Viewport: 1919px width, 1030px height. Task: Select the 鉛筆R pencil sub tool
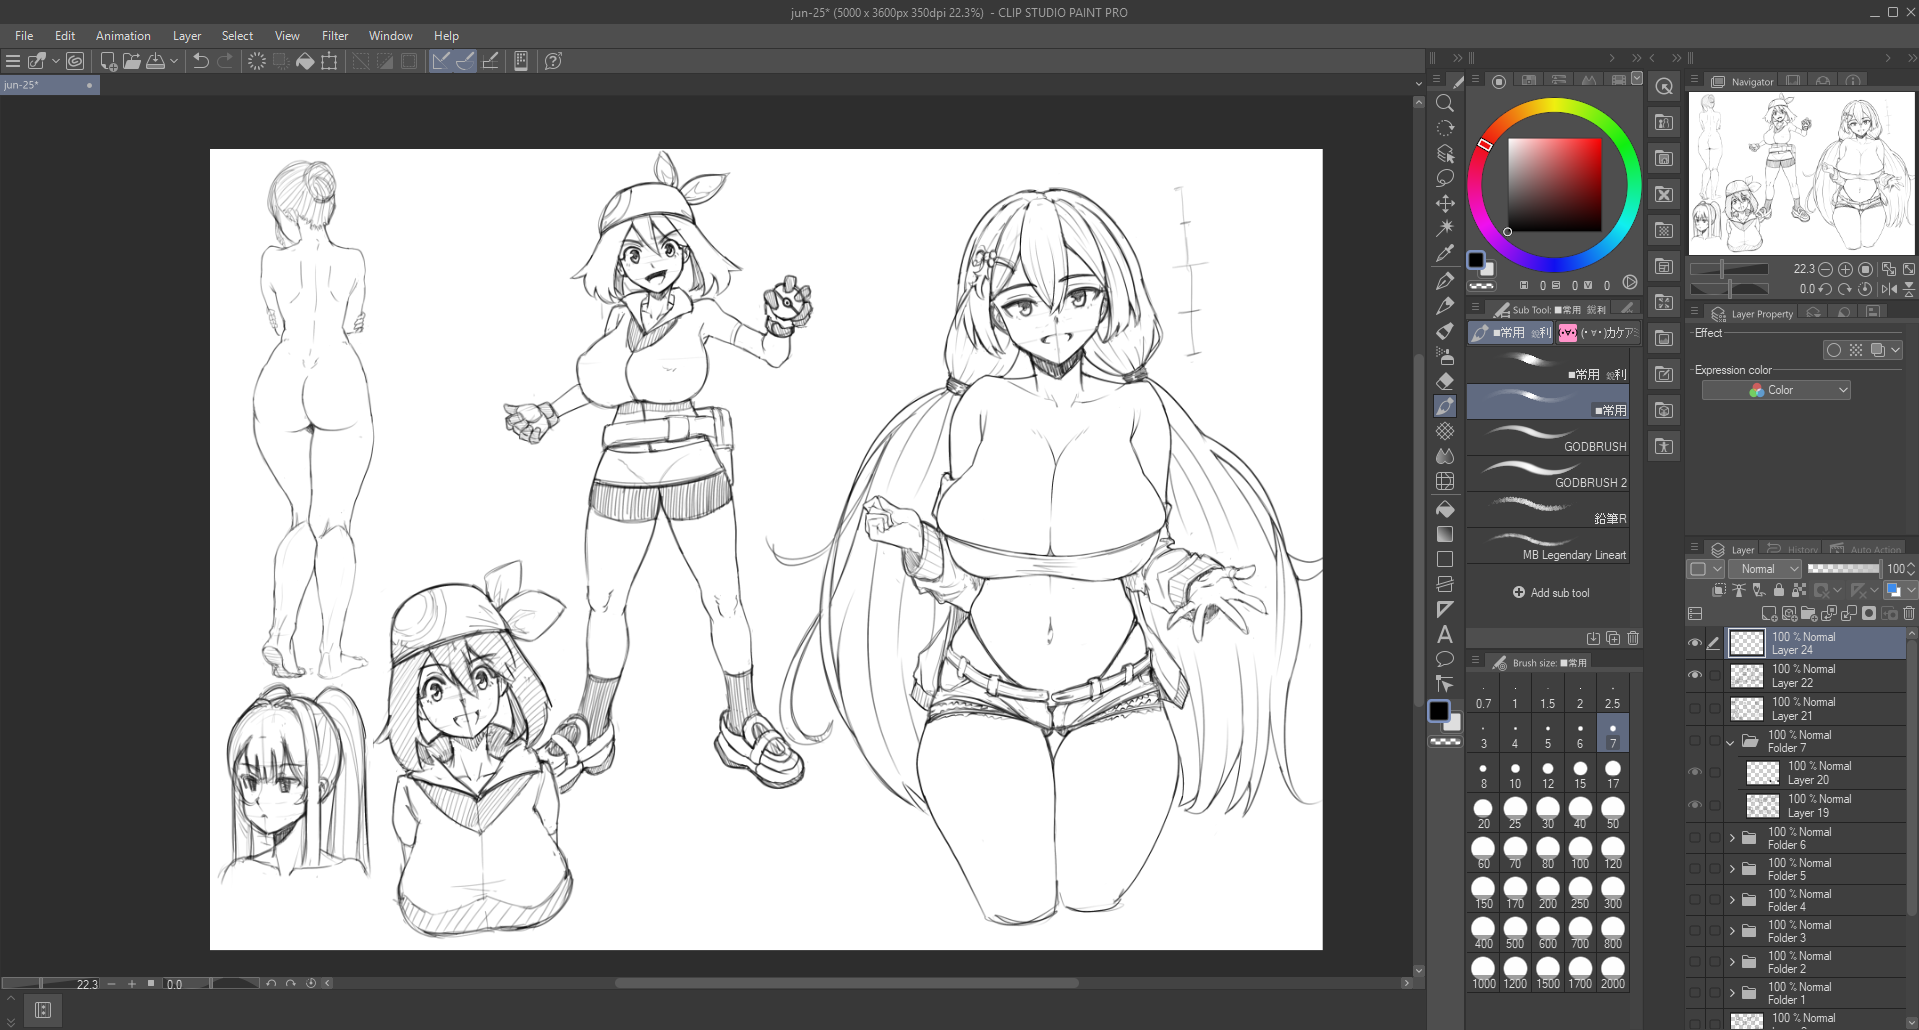click(1548, 509)
